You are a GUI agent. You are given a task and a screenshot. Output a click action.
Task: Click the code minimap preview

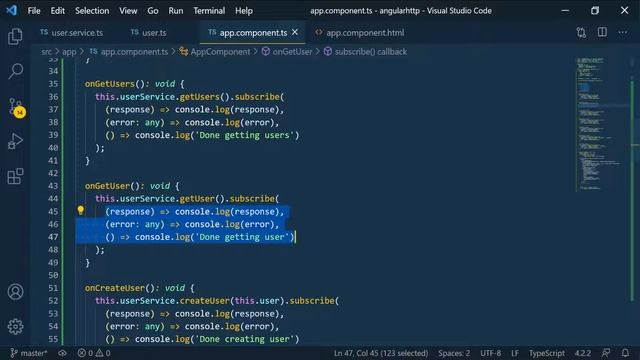pos(598,124)
